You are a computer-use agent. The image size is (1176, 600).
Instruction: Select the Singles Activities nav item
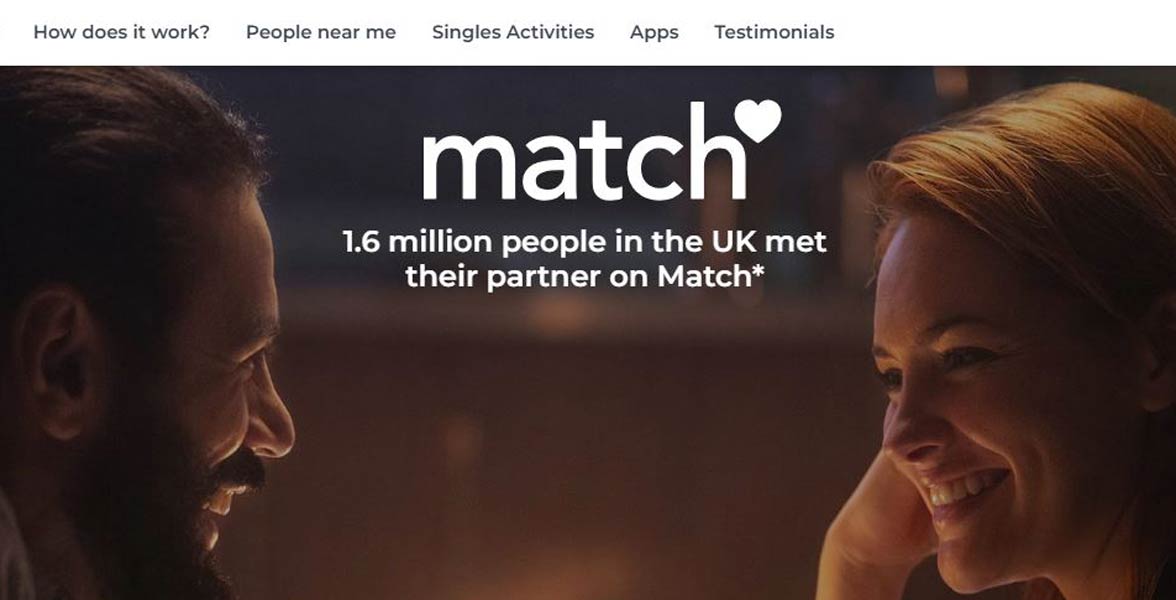click(513, 32)
